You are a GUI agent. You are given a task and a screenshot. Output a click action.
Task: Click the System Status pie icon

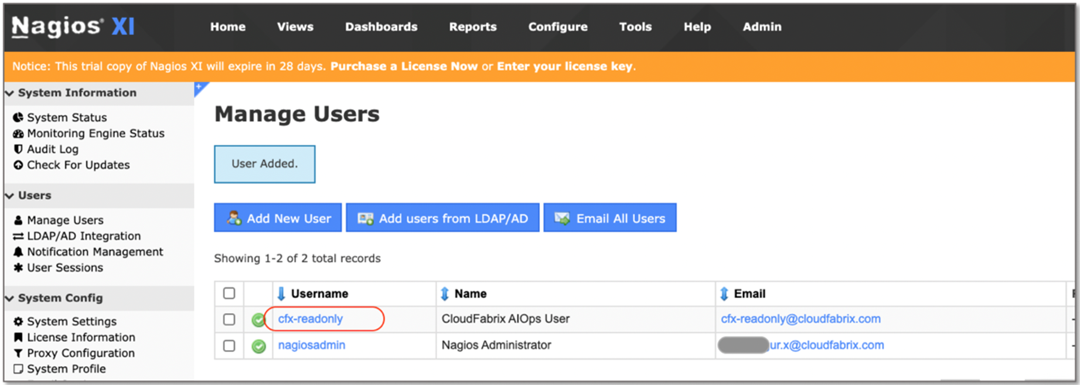point(19,118)
